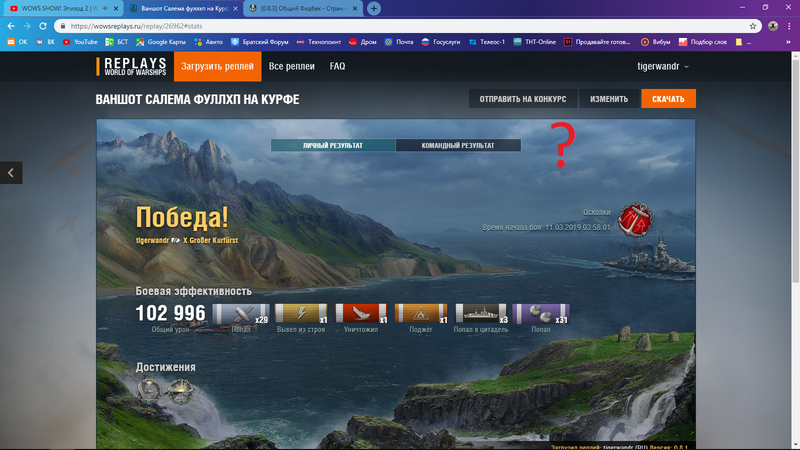Bookmark this page with the star icon
Viewport: 800px width, 450px height.
753,26
